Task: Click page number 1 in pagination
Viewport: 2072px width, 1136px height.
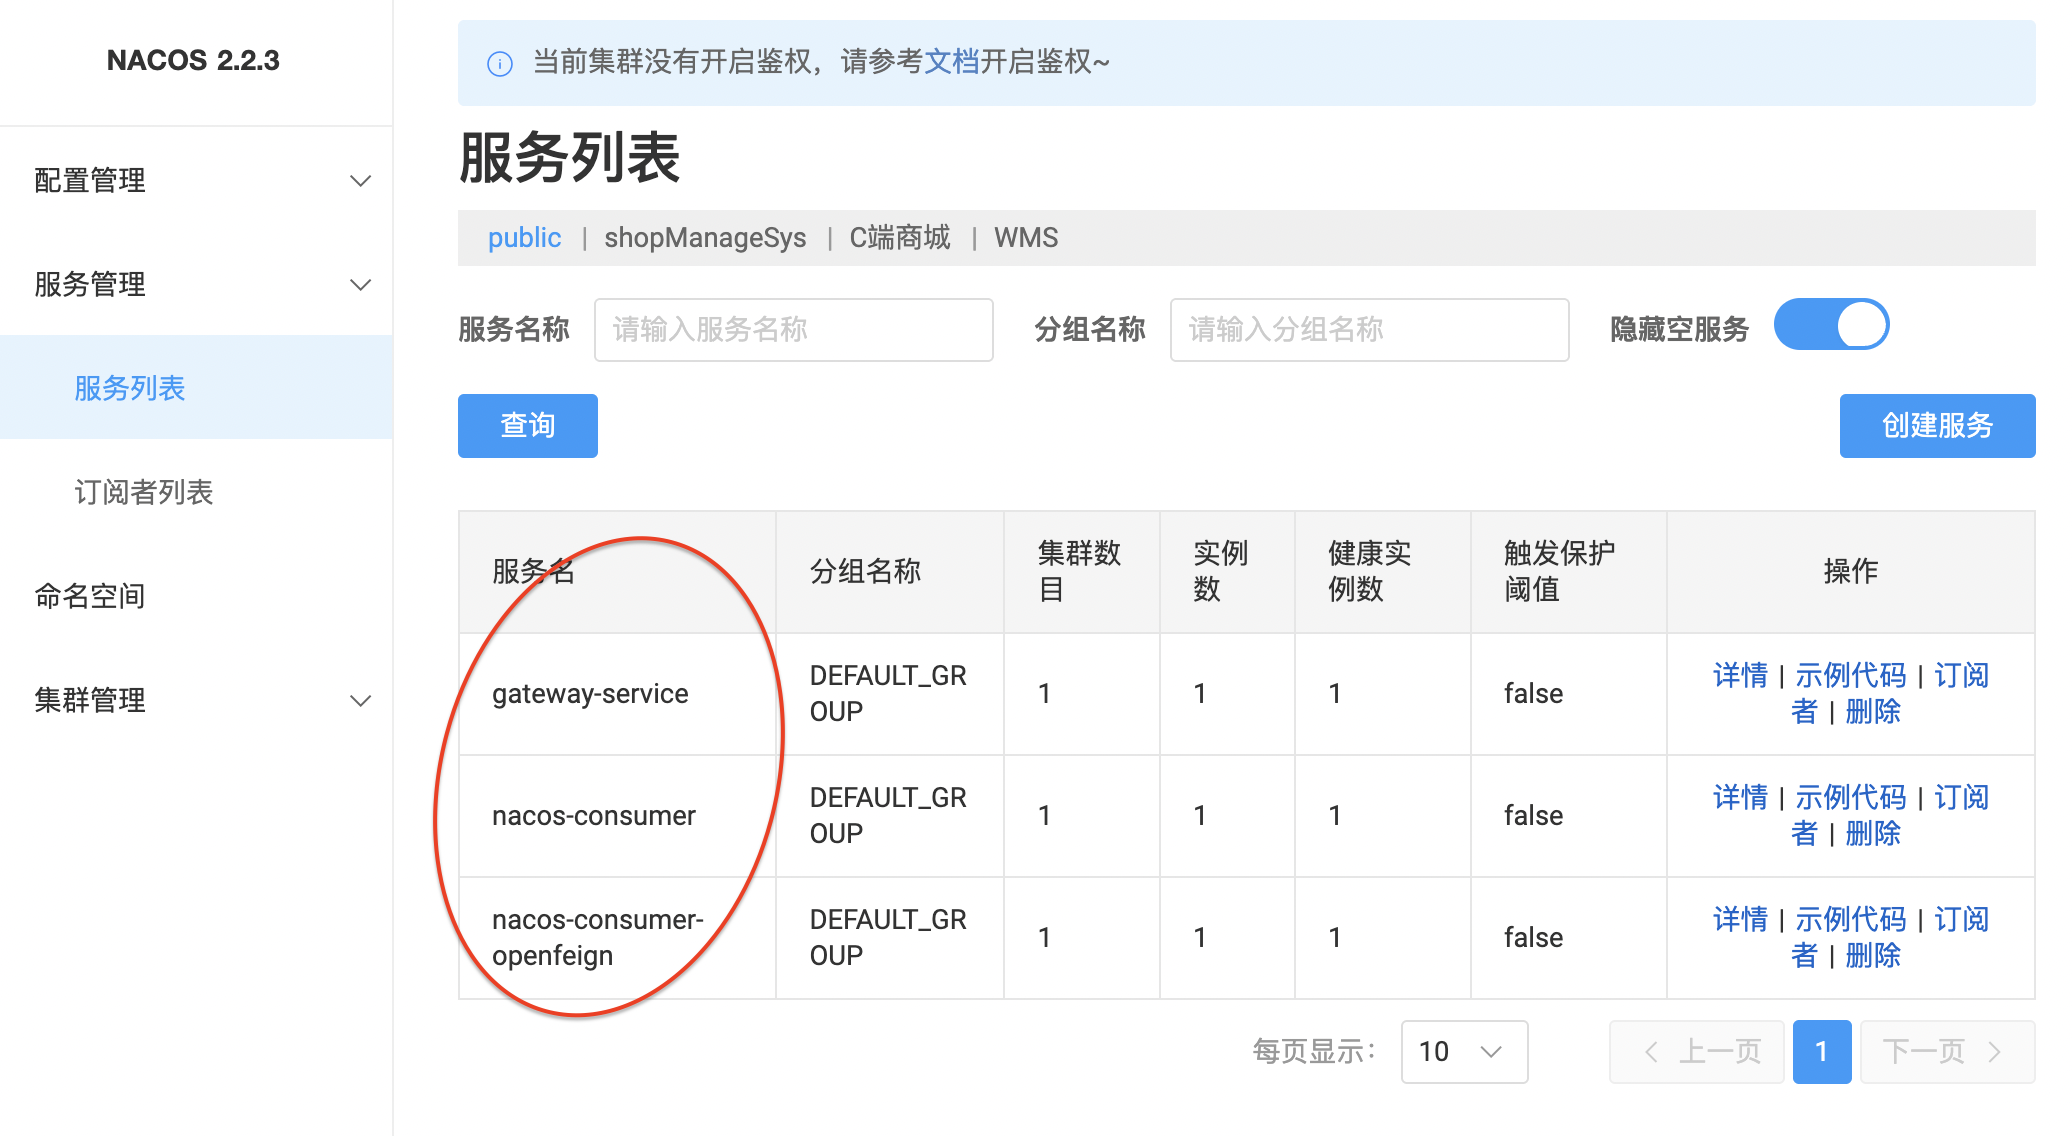Action: coord(1821,1052)
